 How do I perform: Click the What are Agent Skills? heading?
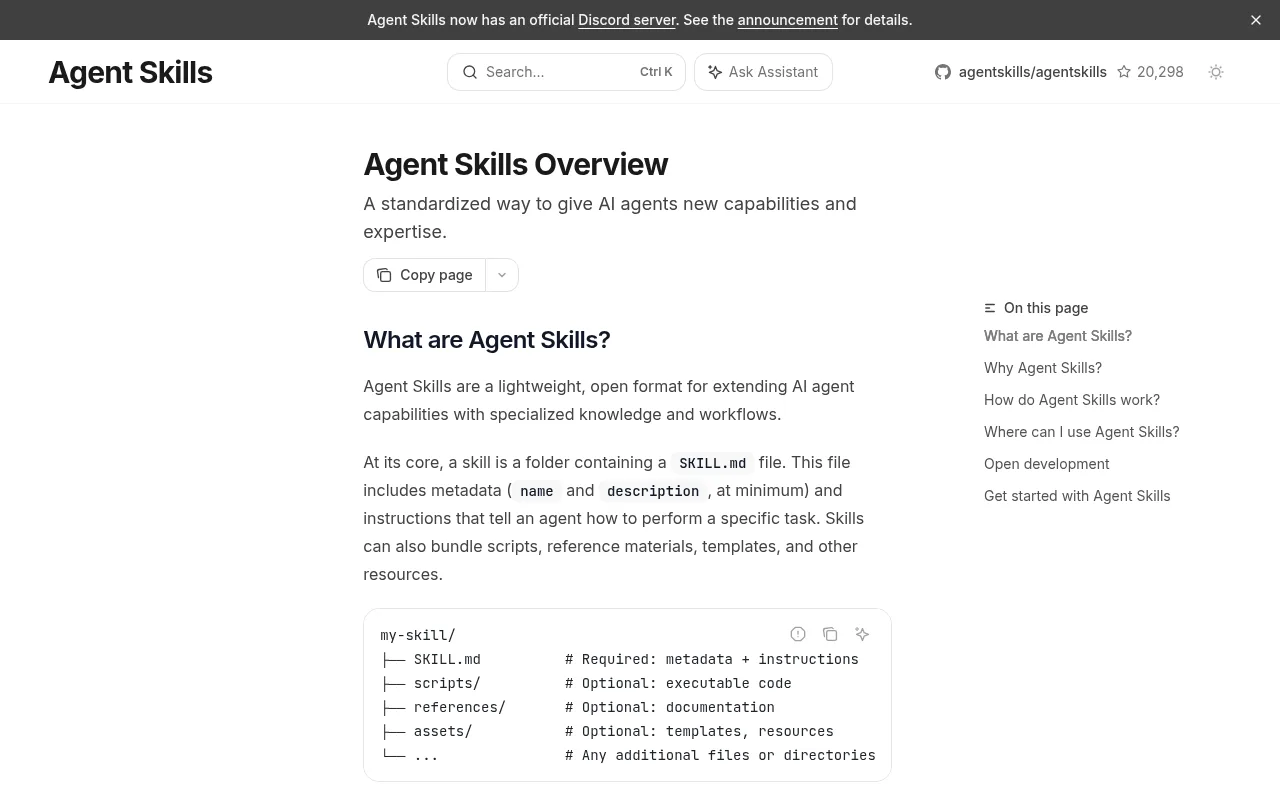tap(486, 340)
